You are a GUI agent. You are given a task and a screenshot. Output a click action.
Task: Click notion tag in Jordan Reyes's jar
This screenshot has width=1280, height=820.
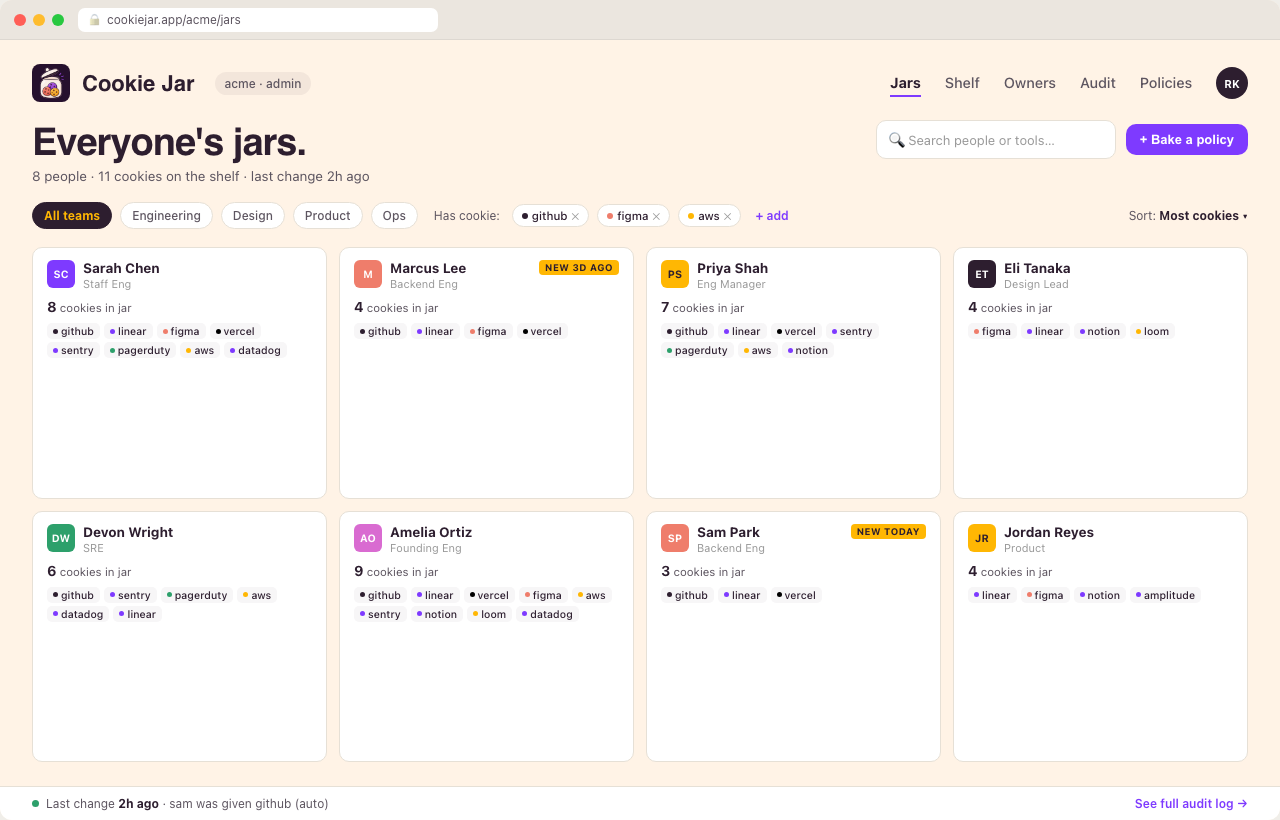point(1100,595)
